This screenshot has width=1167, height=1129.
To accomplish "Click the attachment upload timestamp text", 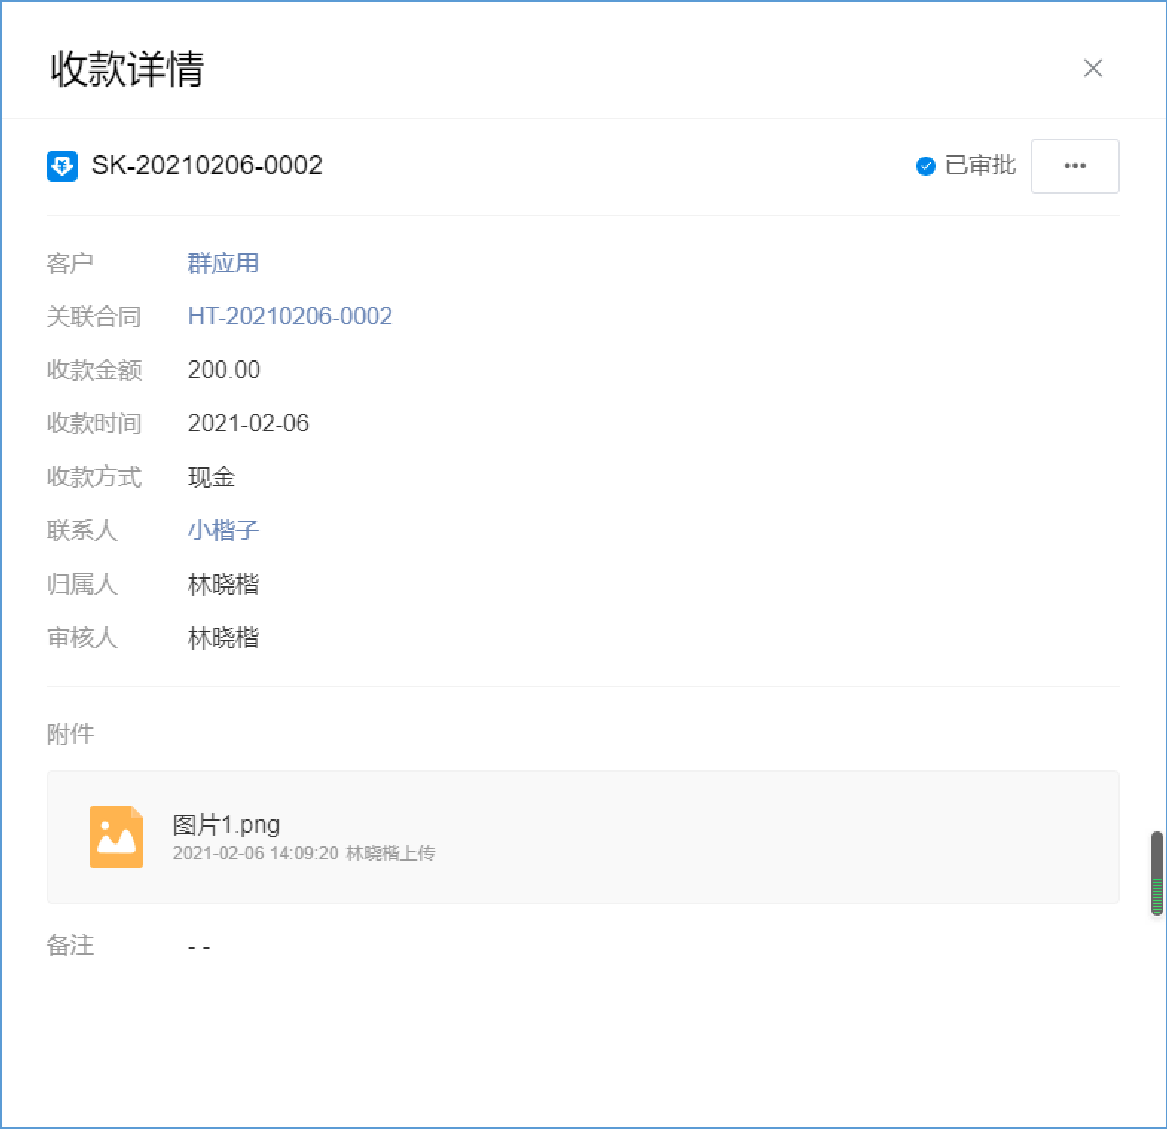I will [303, 854].
